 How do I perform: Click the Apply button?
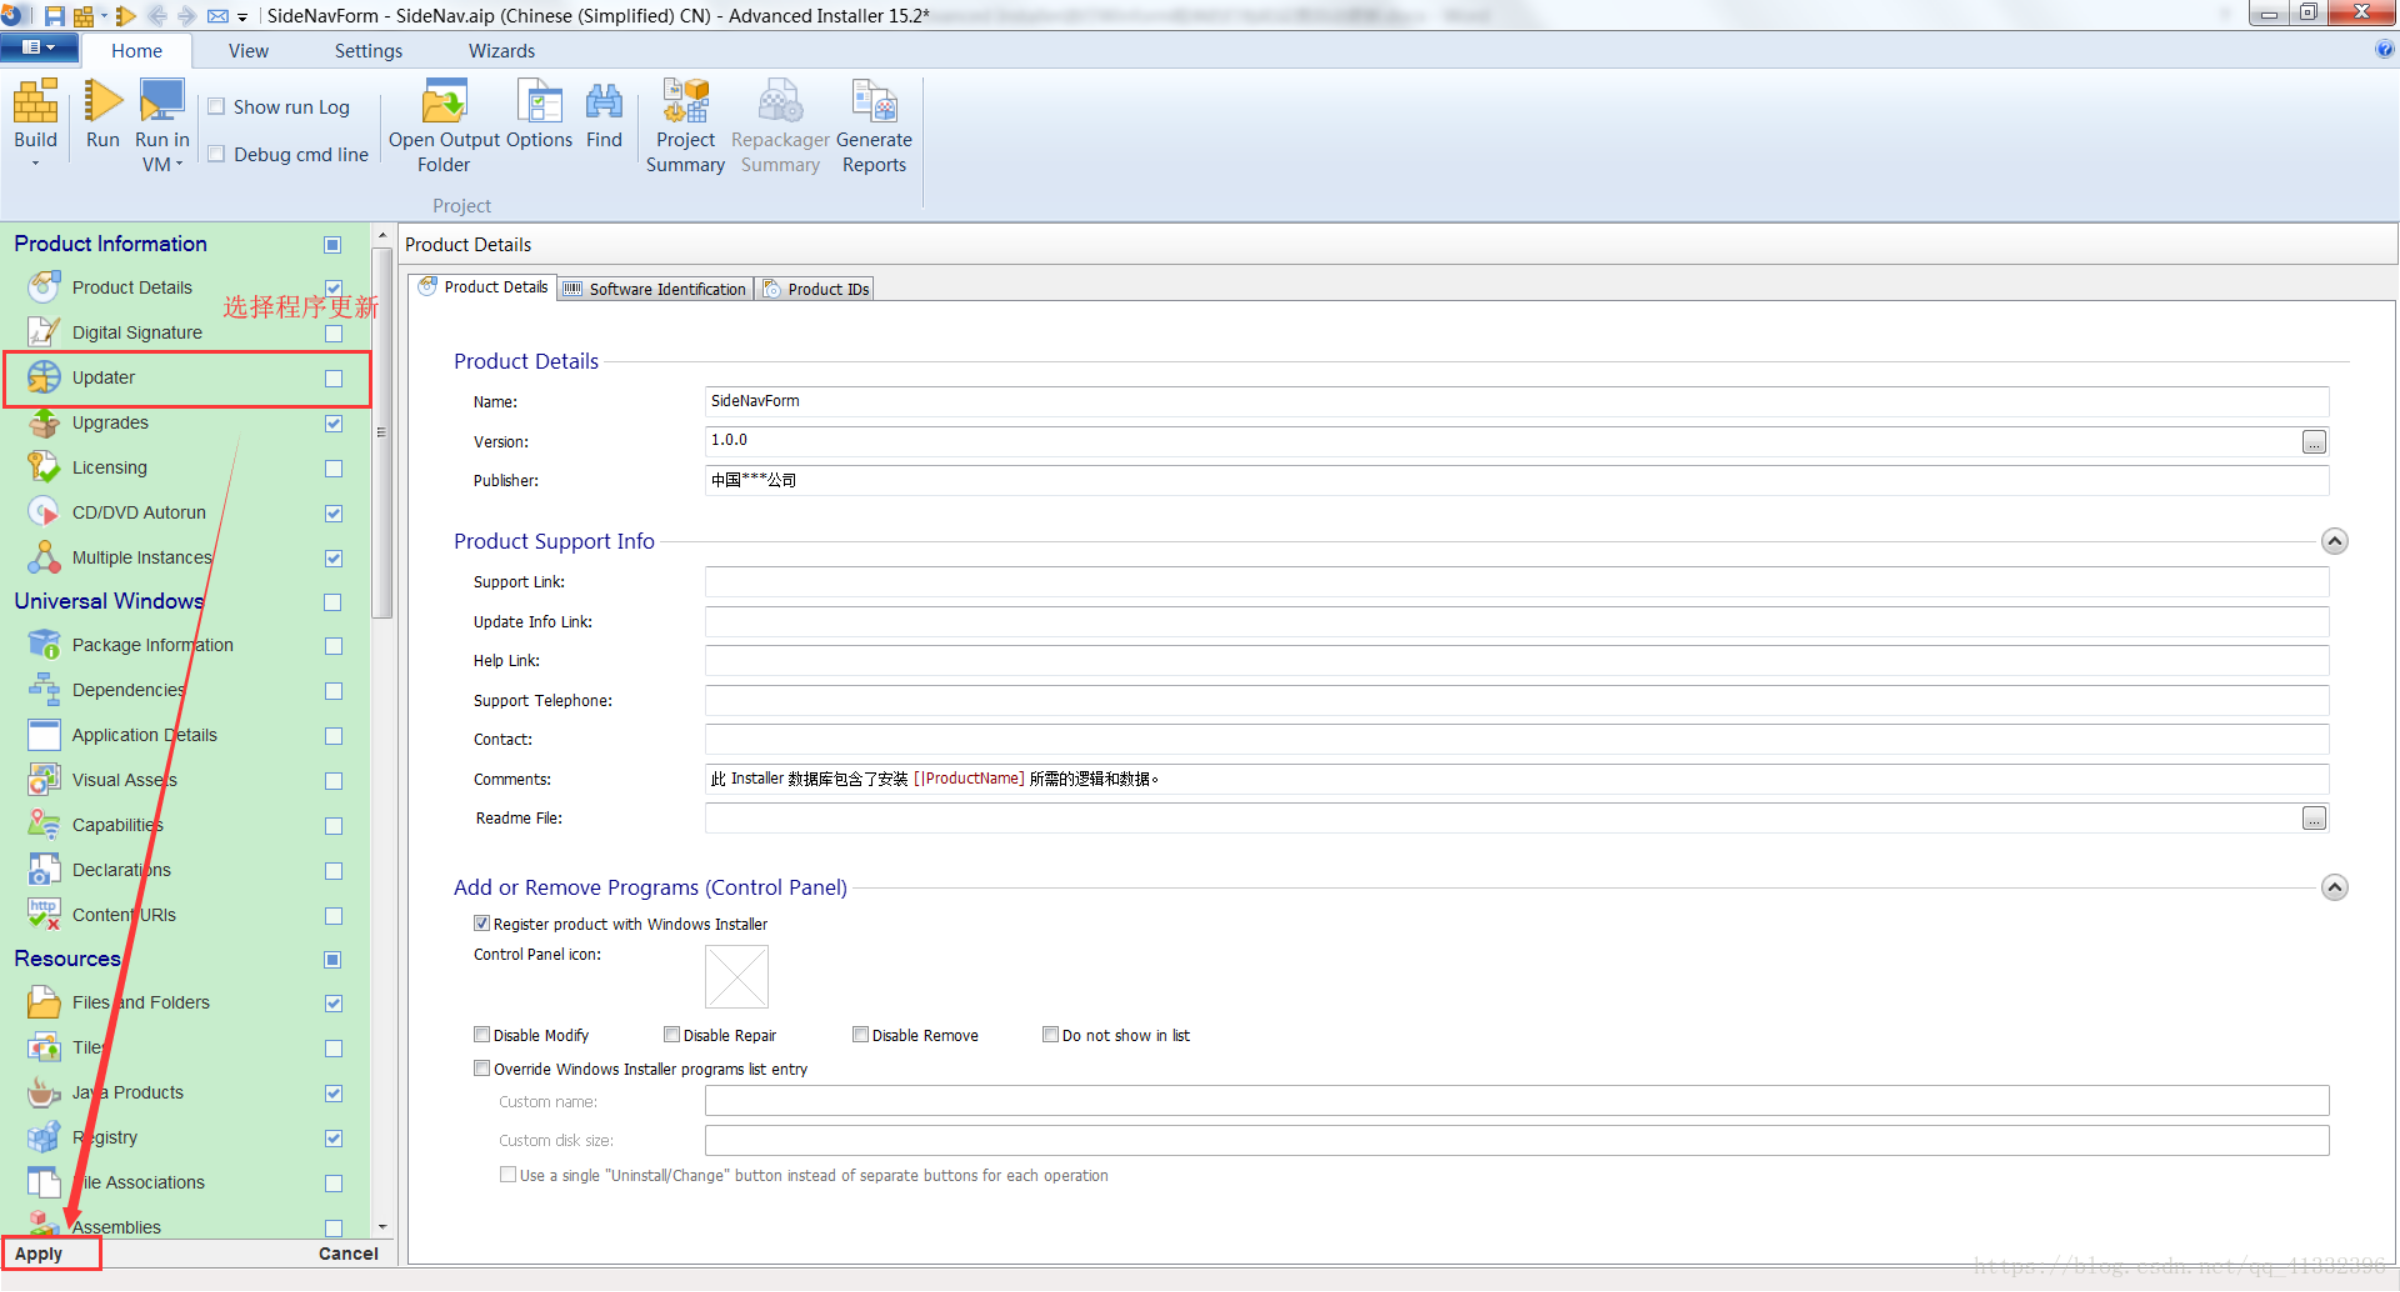point(40,1253)
